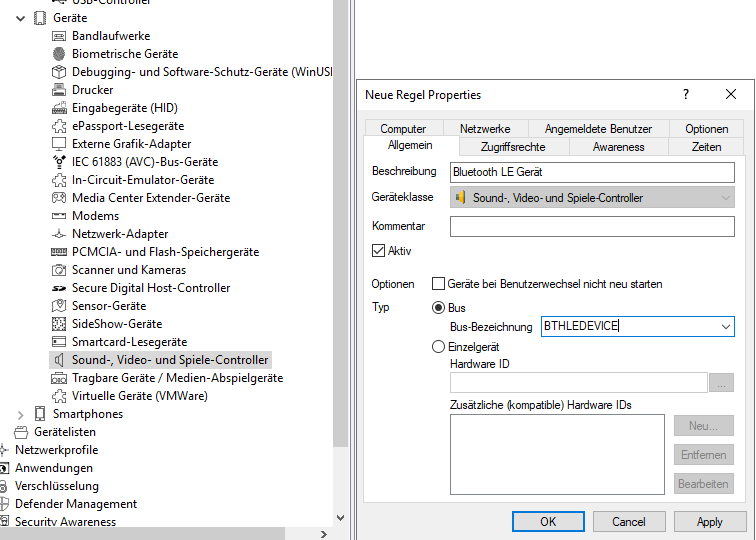
Task: Click the tree panel vertical scrollbar
Action: pos(341,250)
